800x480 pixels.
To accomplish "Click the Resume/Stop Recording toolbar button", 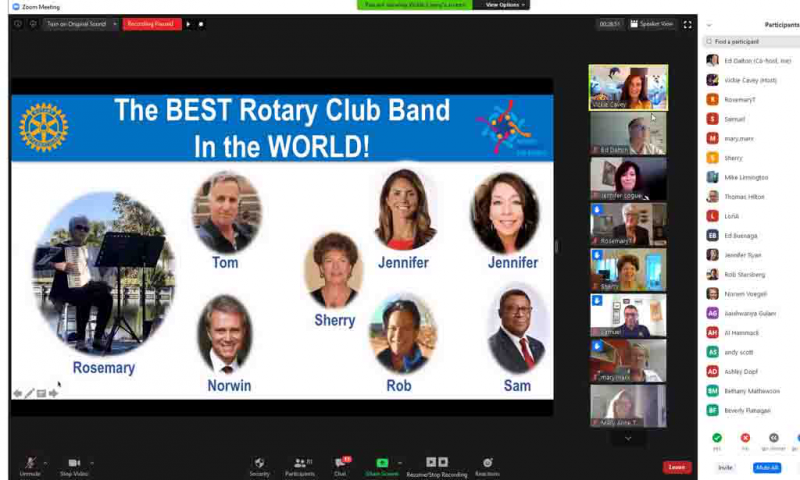I will pyautogui.click(x=437, y=466).
